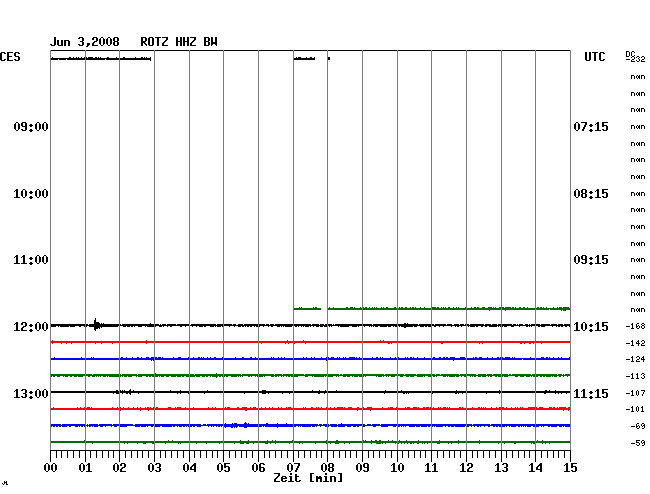Click the '13:00' local time label
Image resolution: width=650 pixels, height=494 pixels.
coord(31,393)
